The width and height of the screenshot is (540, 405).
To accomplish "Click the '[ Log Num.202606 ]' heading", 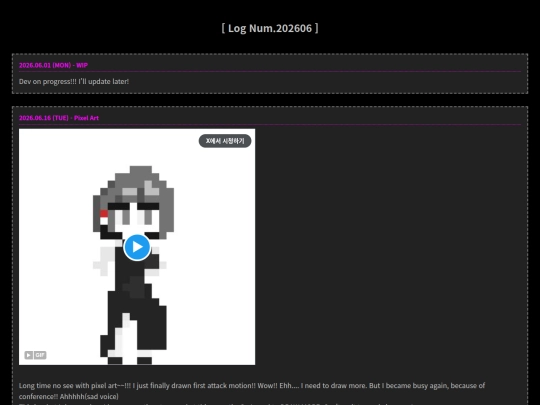I will pyautogui.click(x=270, y=28).
